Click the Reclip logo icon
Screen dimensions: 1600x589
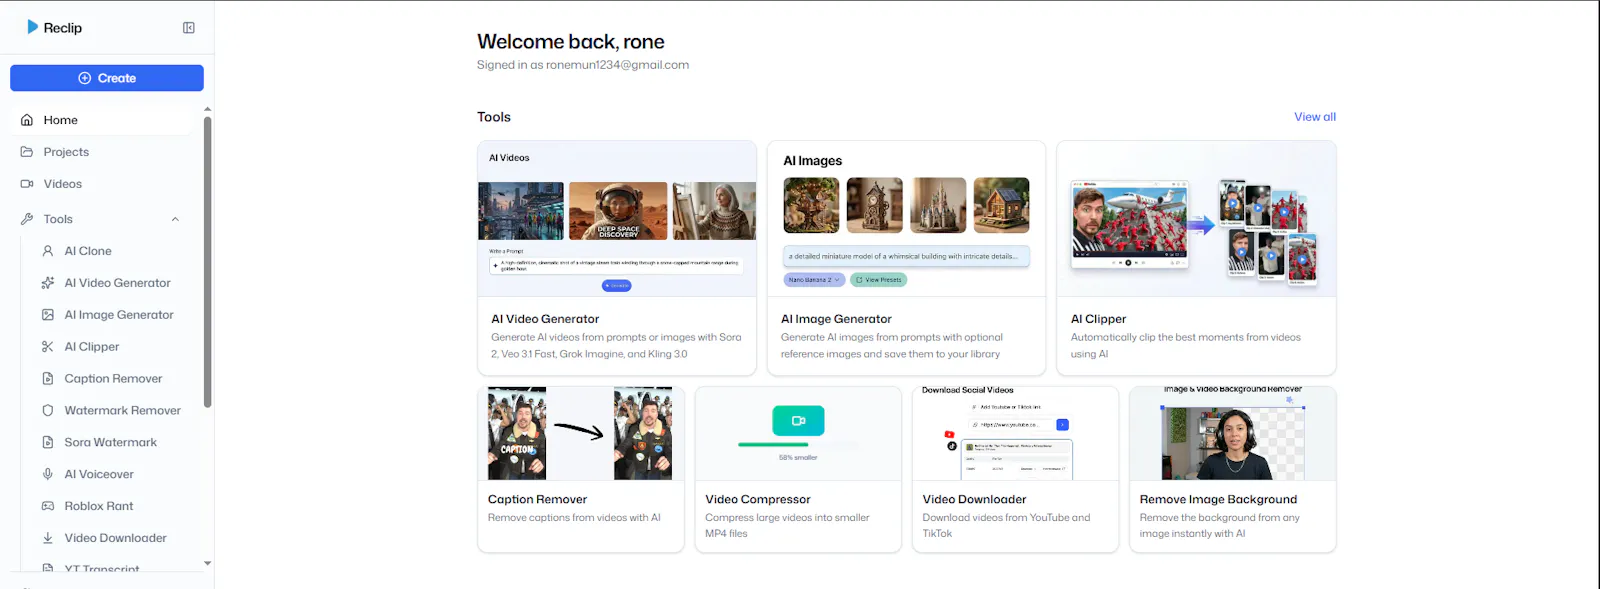click(x=32, y=27)
